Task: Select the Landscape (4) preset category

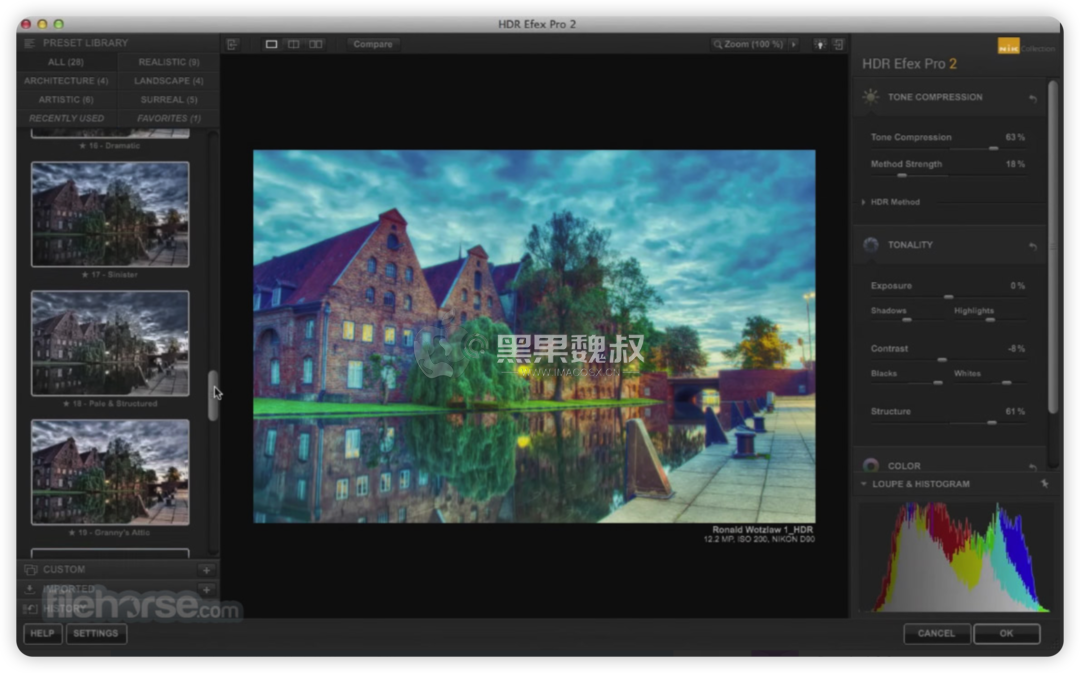Action: (x=168, y=81)
